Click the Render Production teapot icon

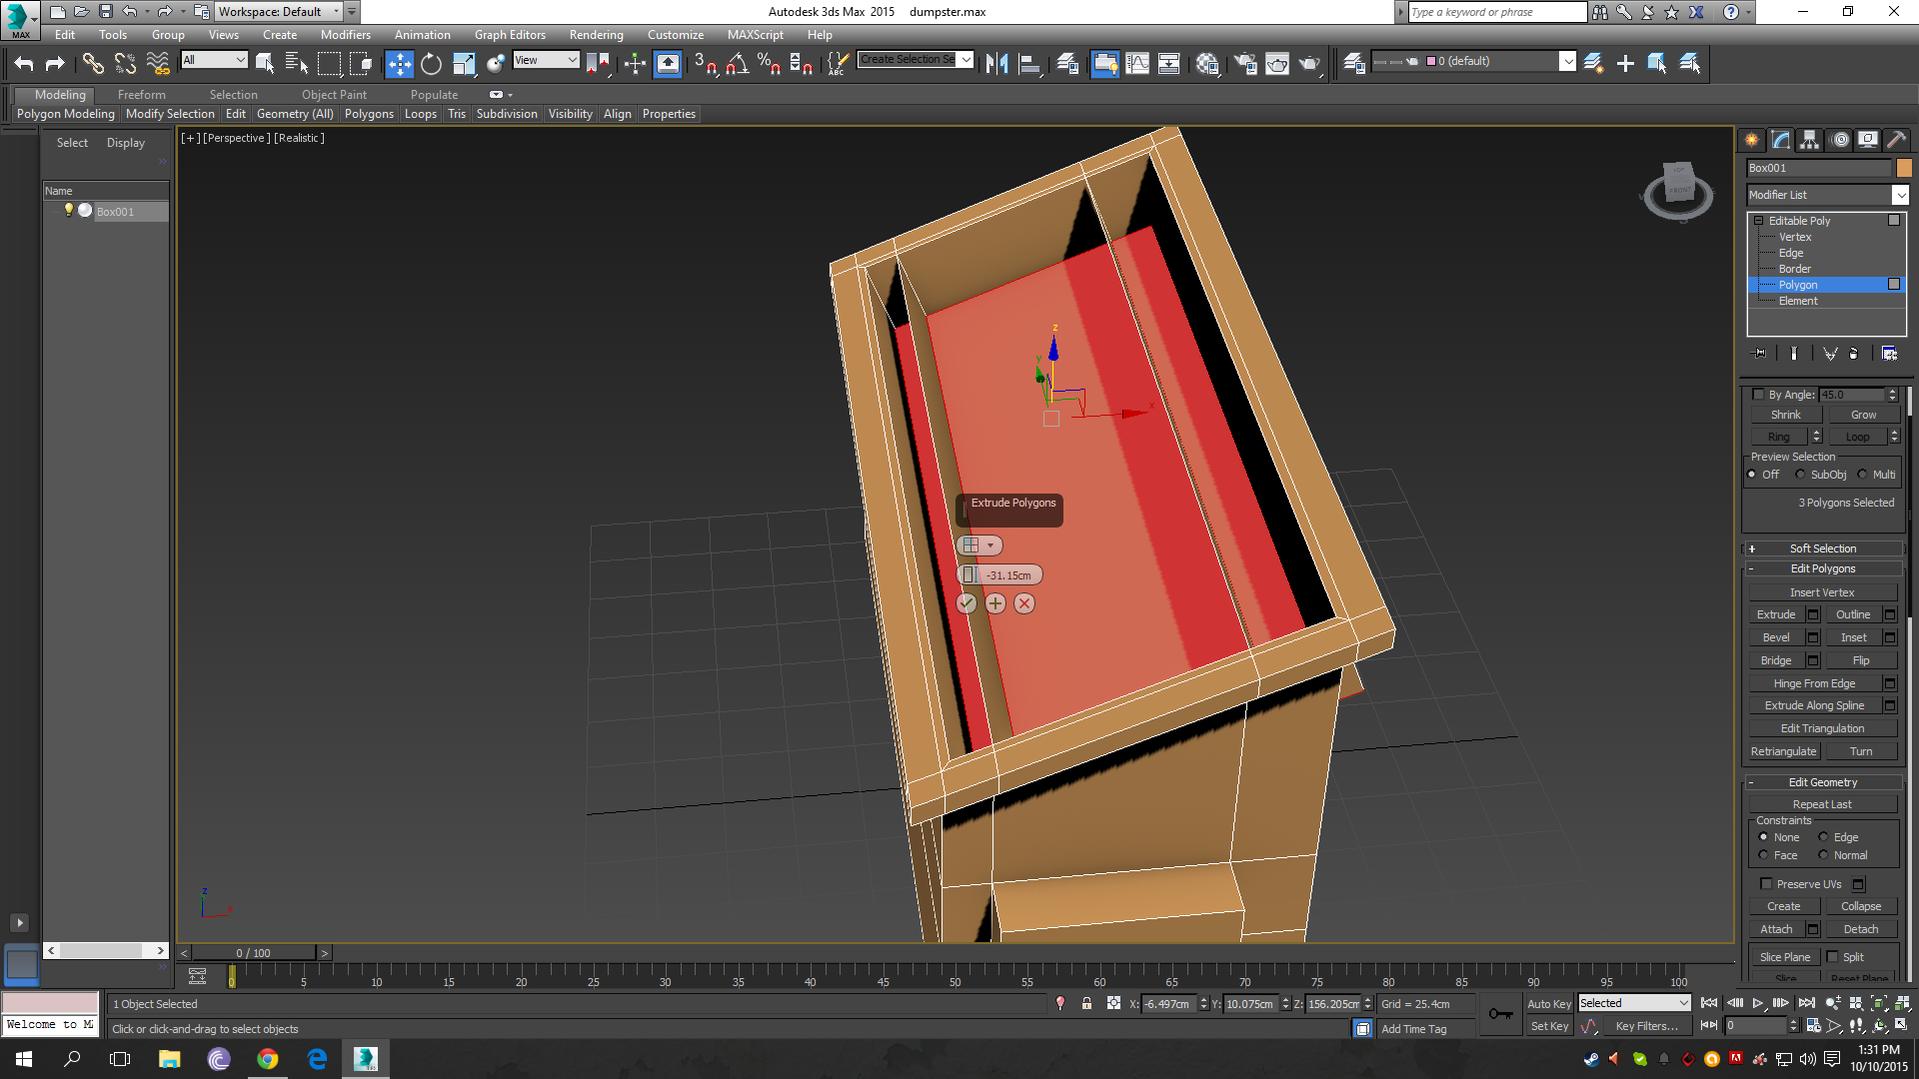pos(1310,63)
